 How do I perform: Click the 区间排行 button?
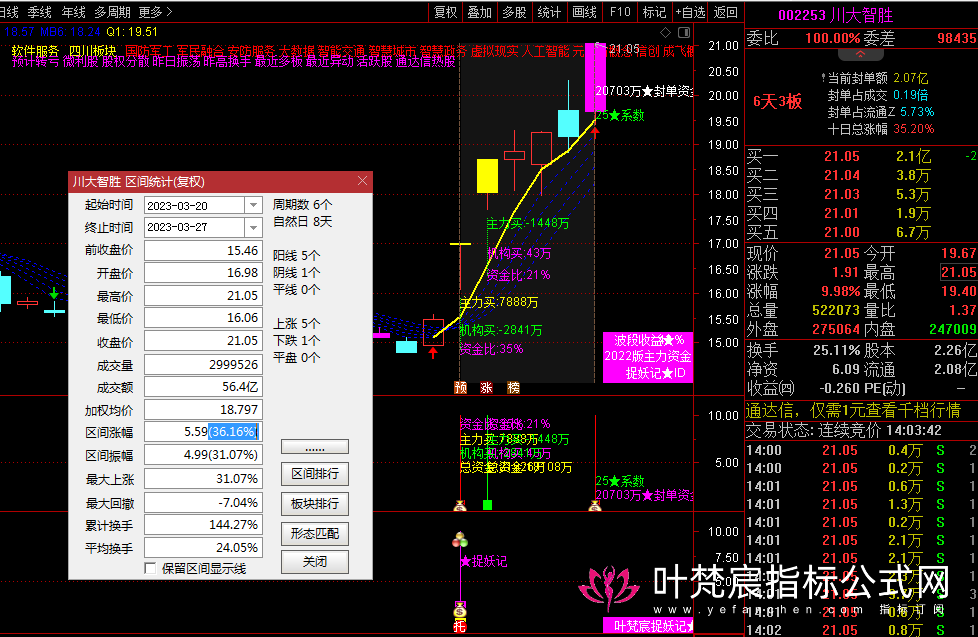click(315, 474)
